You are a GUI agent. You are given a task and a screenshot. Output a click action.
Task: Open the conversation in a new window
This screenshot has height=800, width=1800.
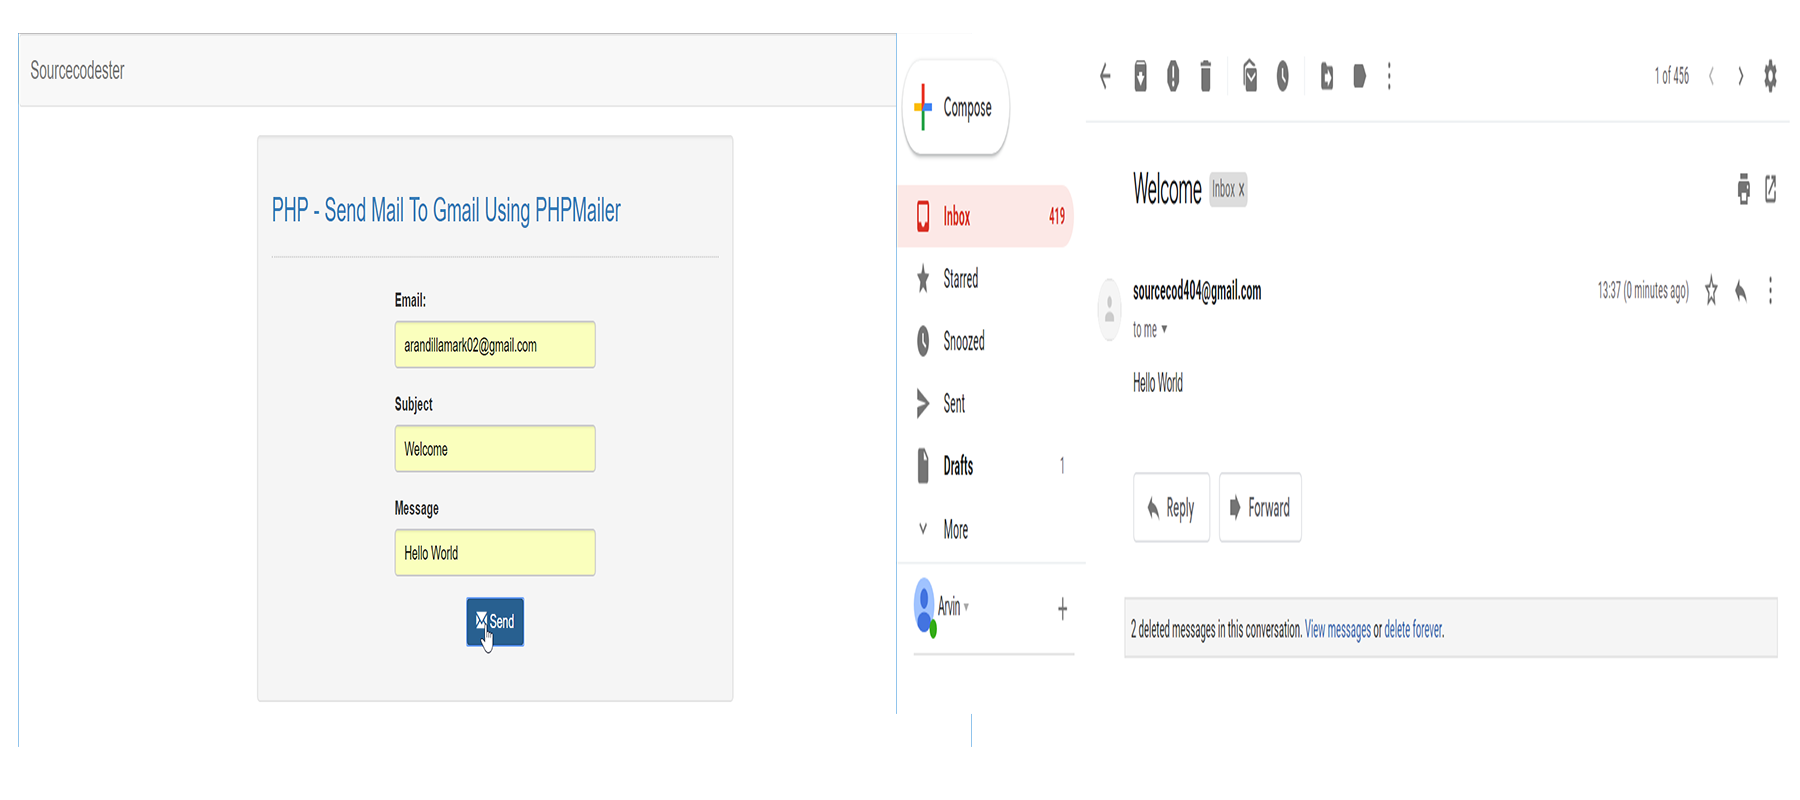pos(1771,189)
